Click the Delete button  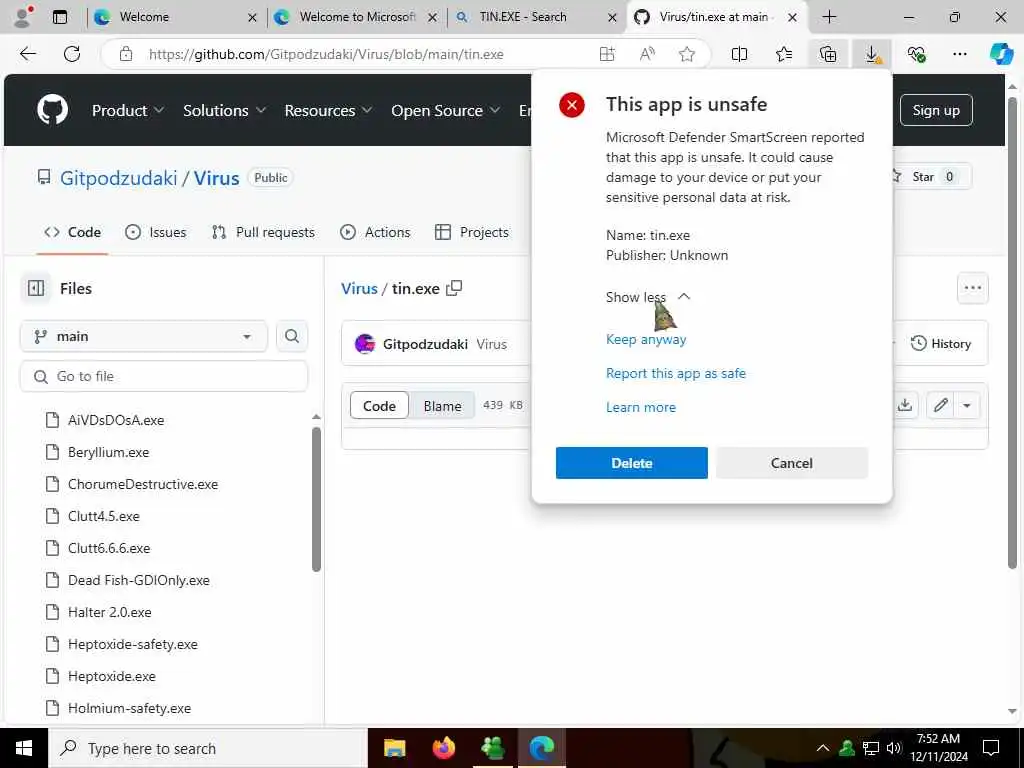(632, 463)
